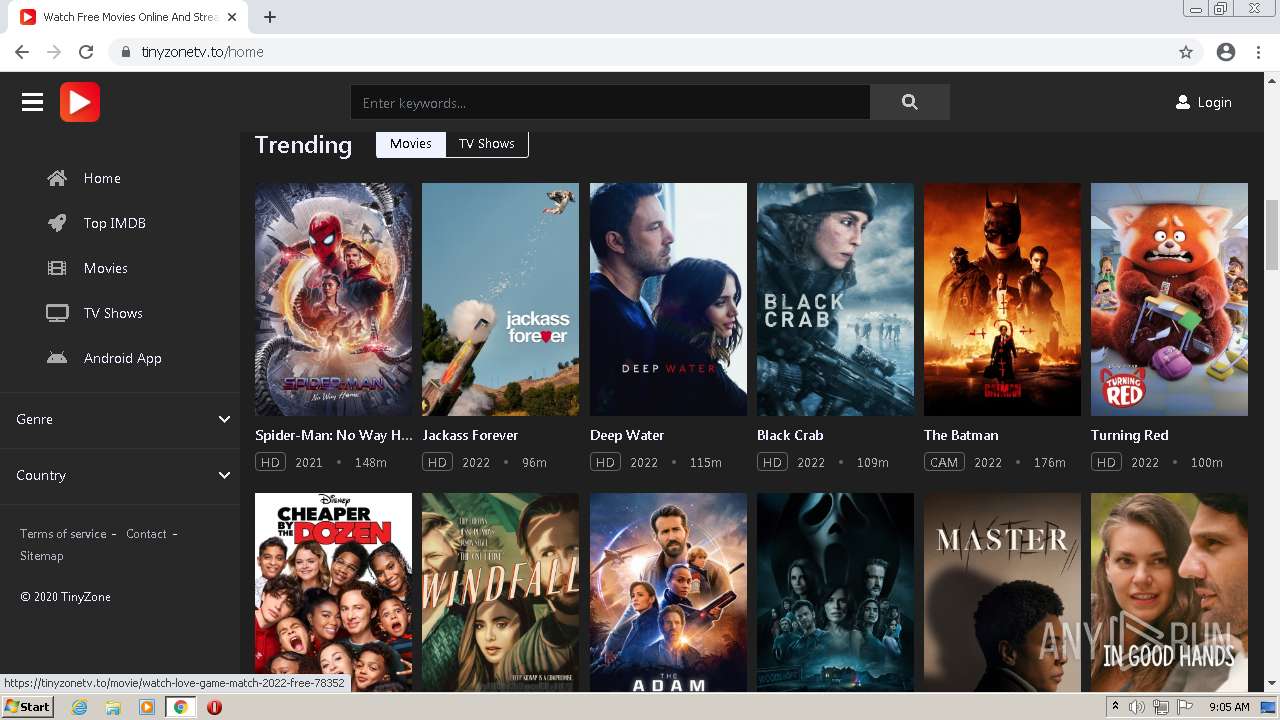The width and height of the screenshot is (1280, 720).
Task: Expand the Country section
Action: coord(120,475)
